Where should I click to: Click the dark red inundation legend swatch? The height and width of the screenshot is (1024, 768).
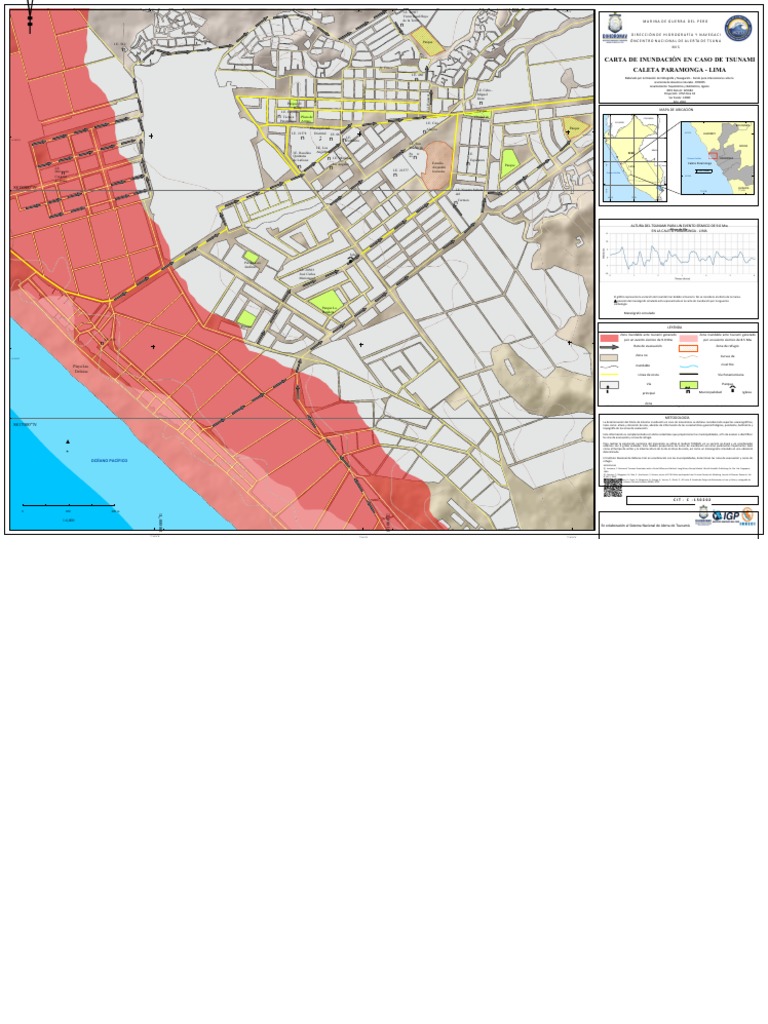click(x=609, y=338)
